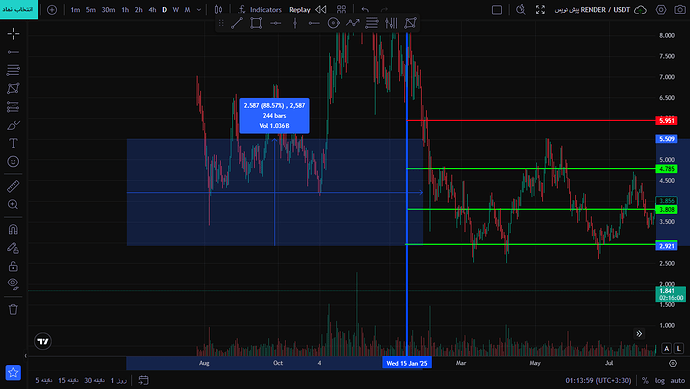
Task: Click the zoom in magnifier tool
Action: click(x=13, y=205)
